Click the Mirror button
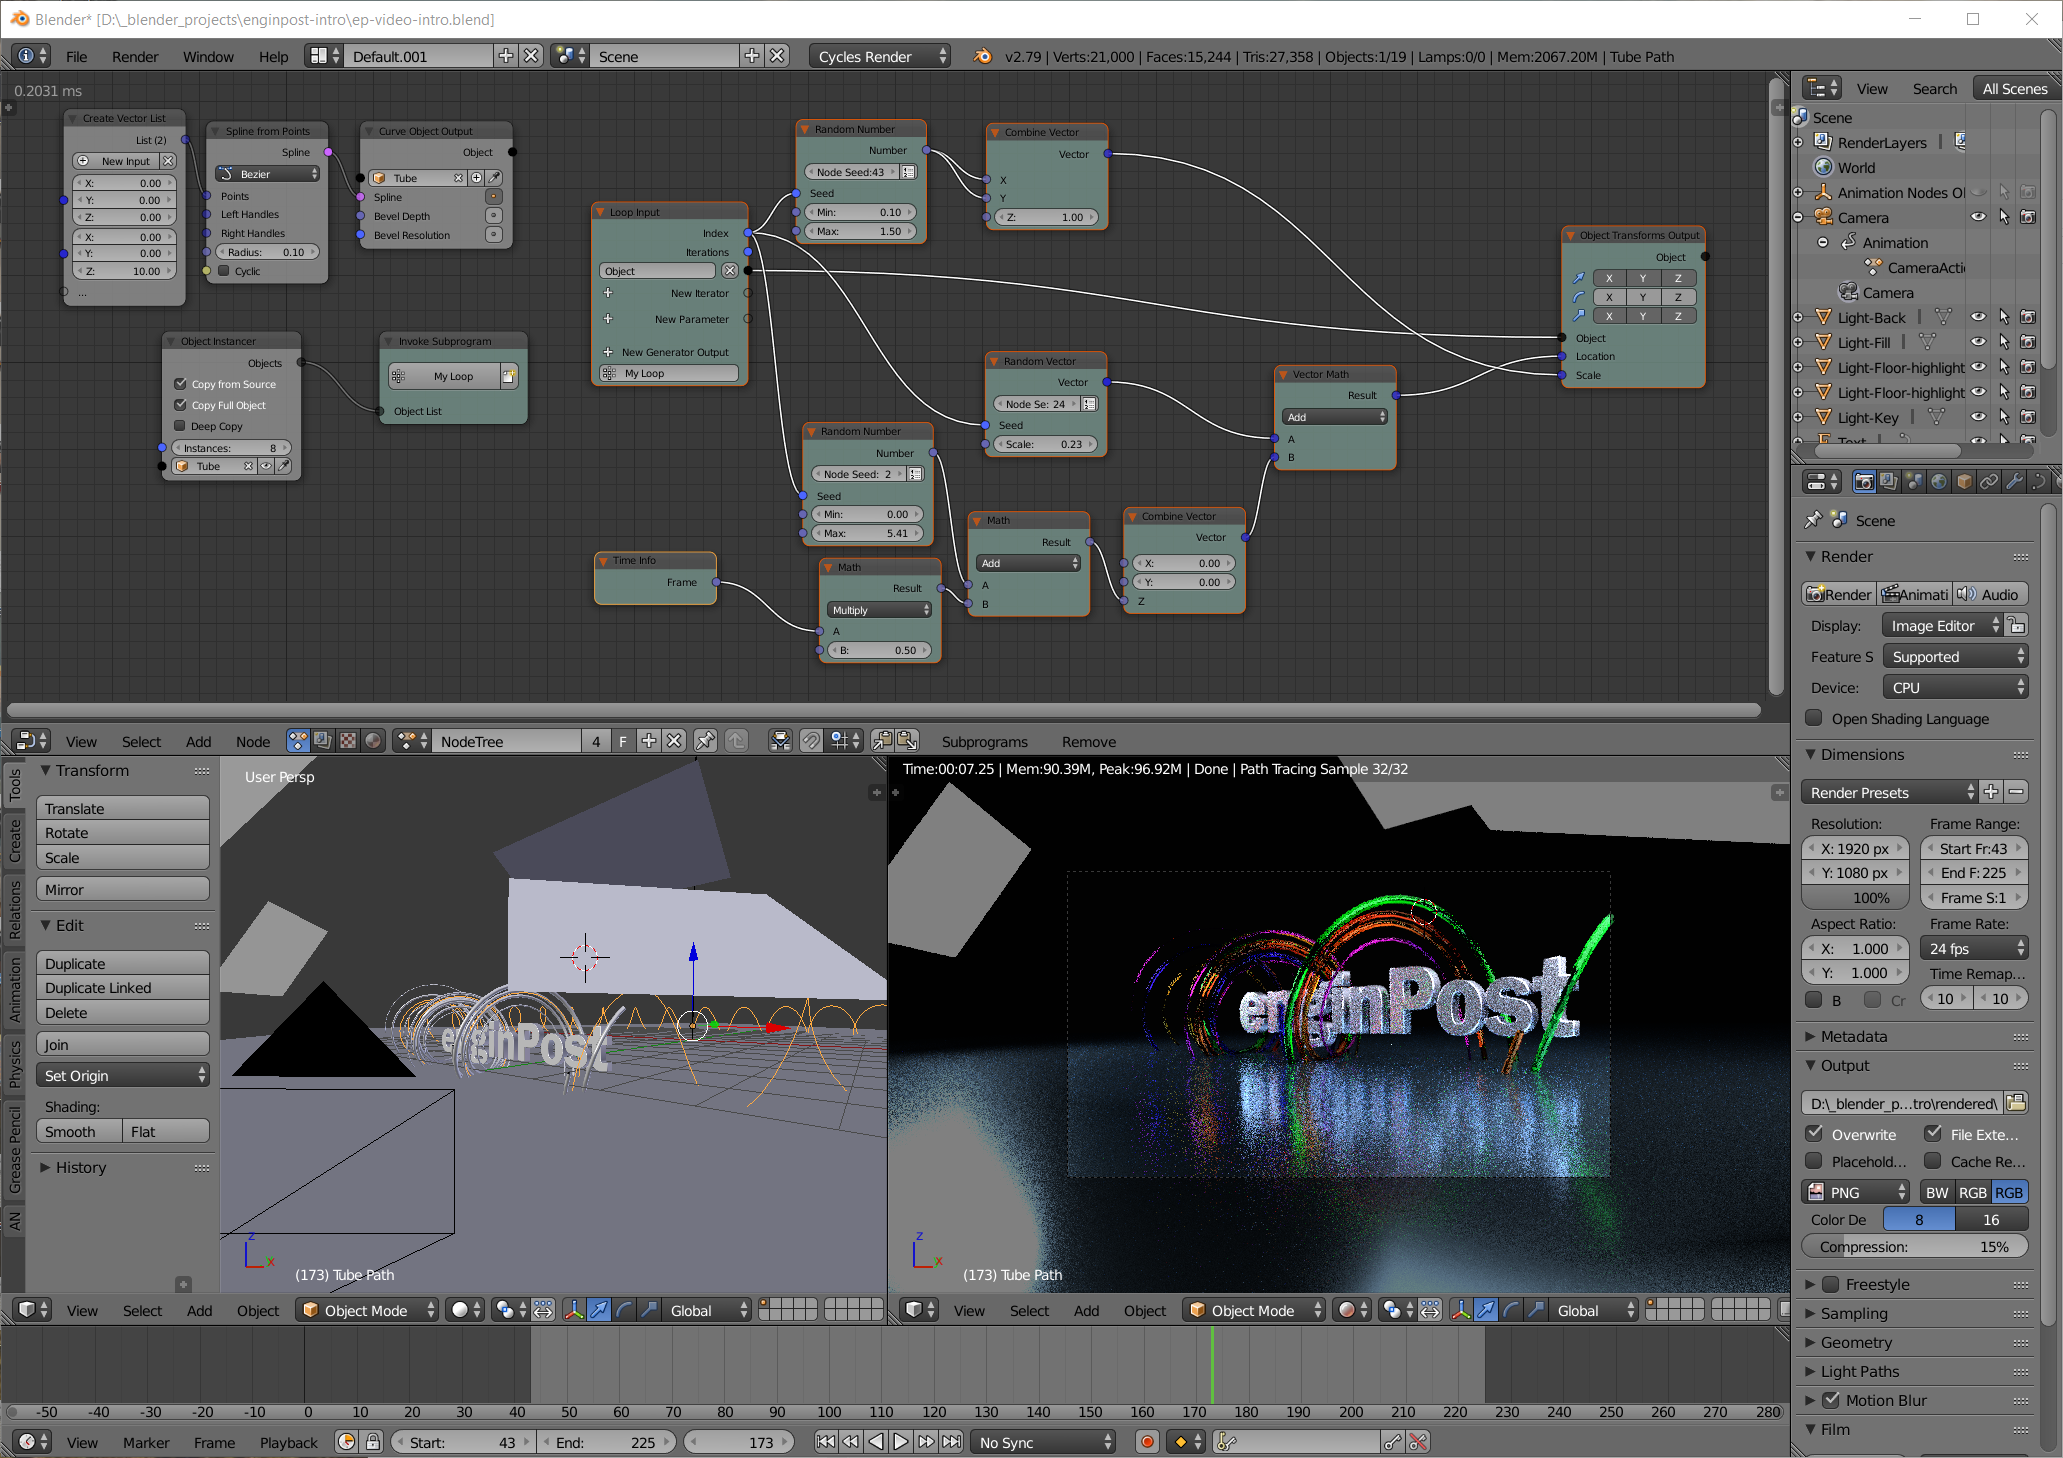This screenshot has height=1458, width=2063. coord(123,889)
